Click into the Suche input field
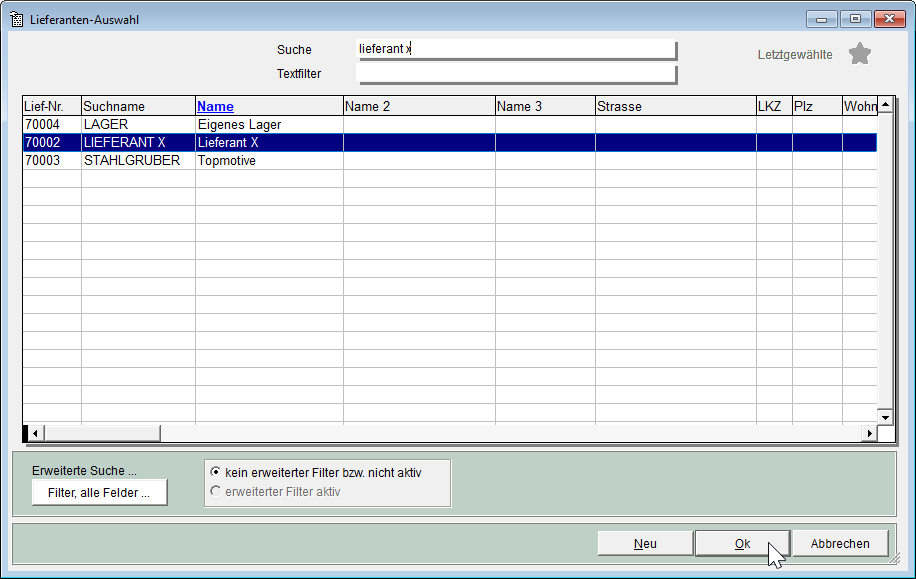 tap(516, 49)
